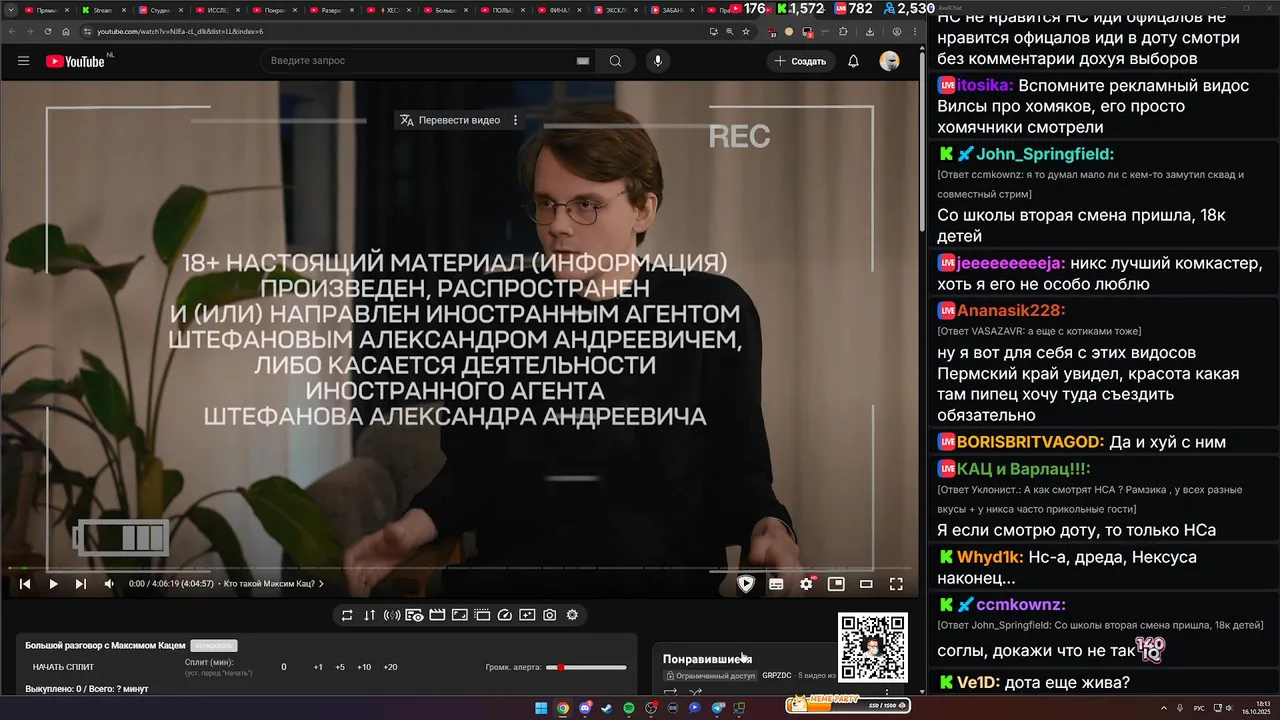Click 'Перевести видео' button on player
The width and height of the screenshot is (1280, 720).
point(450,120)
